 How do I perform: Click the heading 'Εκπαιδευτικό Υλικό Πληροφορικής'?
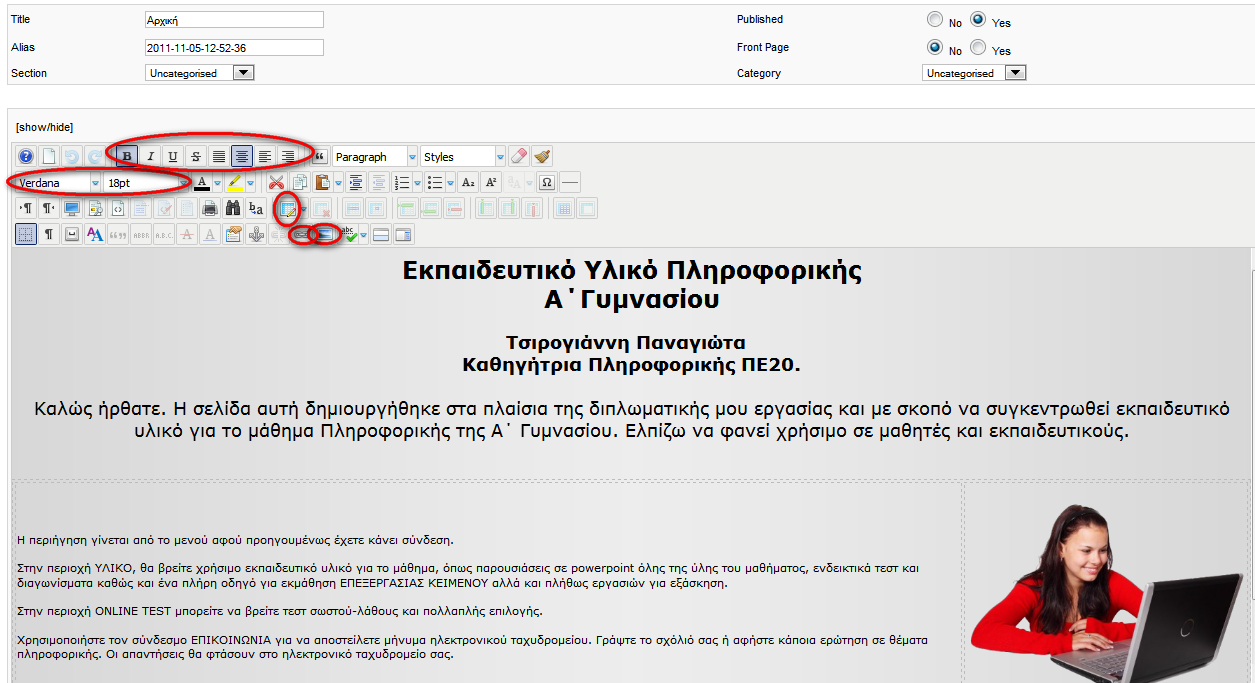tap(632, 270)
